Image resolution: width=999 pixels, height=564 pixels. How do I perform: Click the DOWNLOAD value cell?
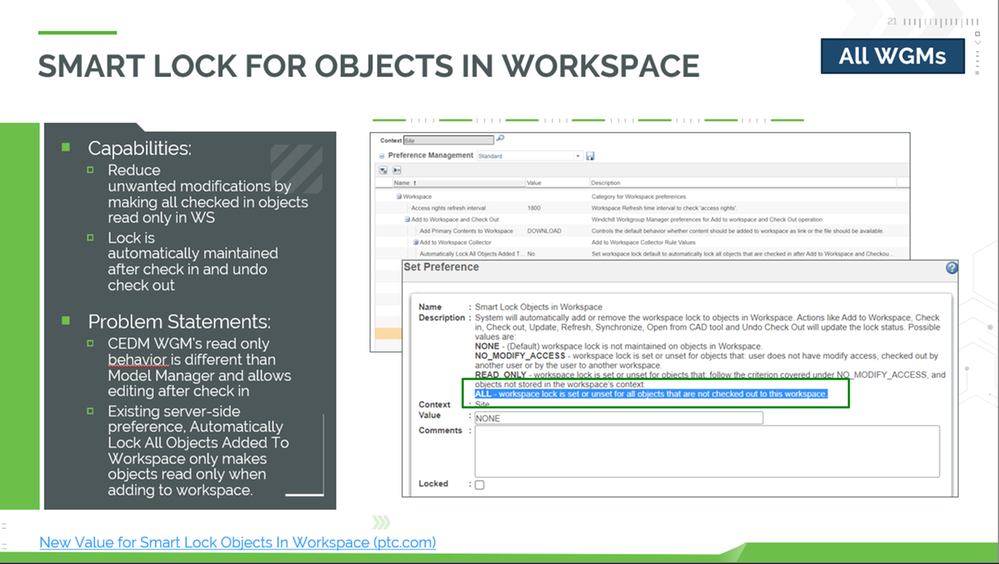pyautogui.click(x=544, y=231)
